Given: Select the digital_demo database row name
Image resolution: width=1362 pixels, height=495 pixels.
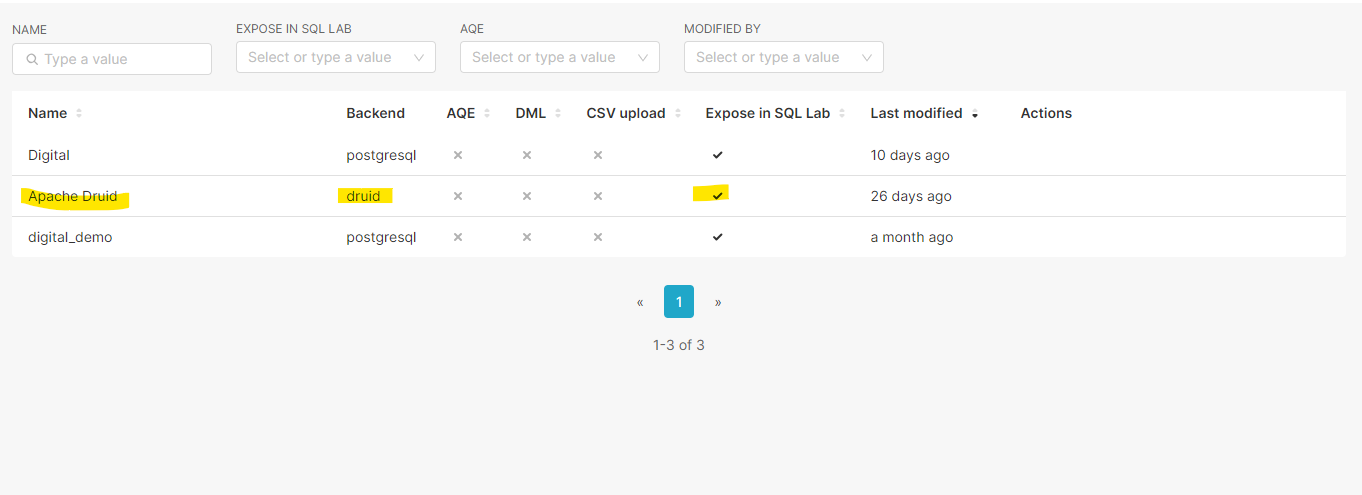Looking at the screenshot, I should pos(70,237).
